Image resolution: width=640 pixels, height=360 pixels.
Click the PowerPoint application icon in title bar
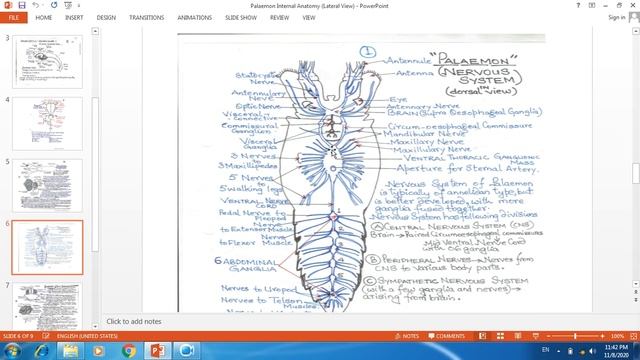click(x=8, y=5)
